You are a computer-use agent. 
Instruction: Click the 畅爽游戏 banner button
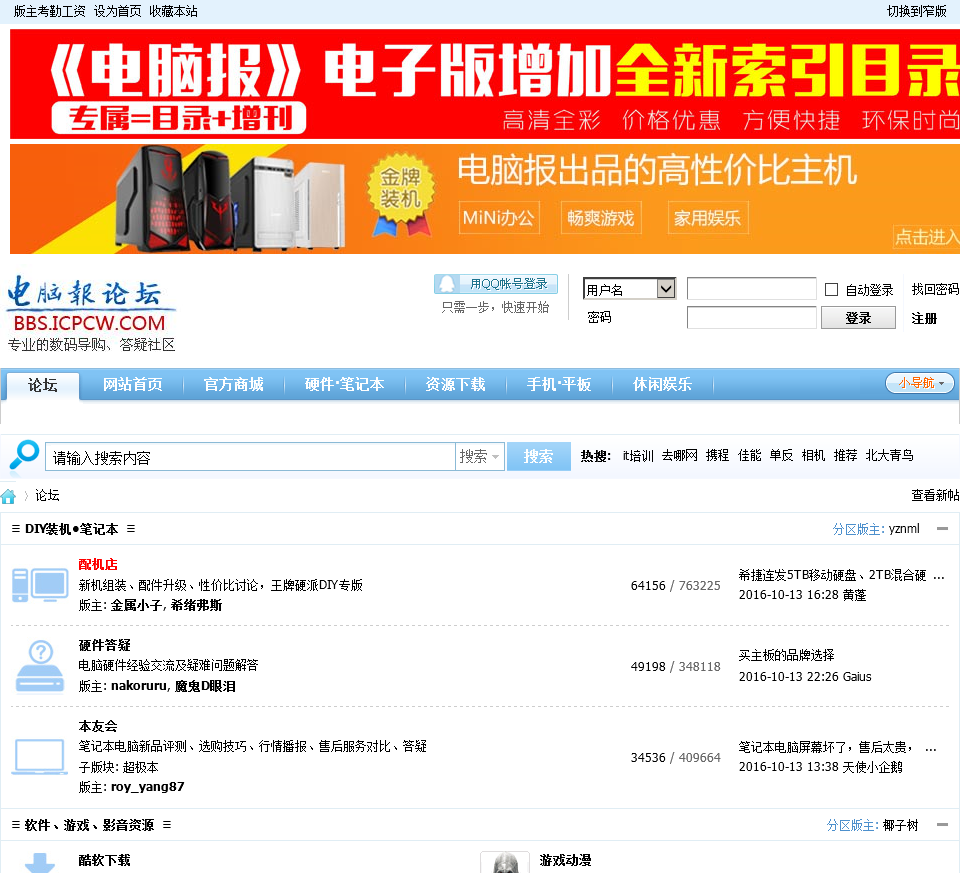point(601,218)
